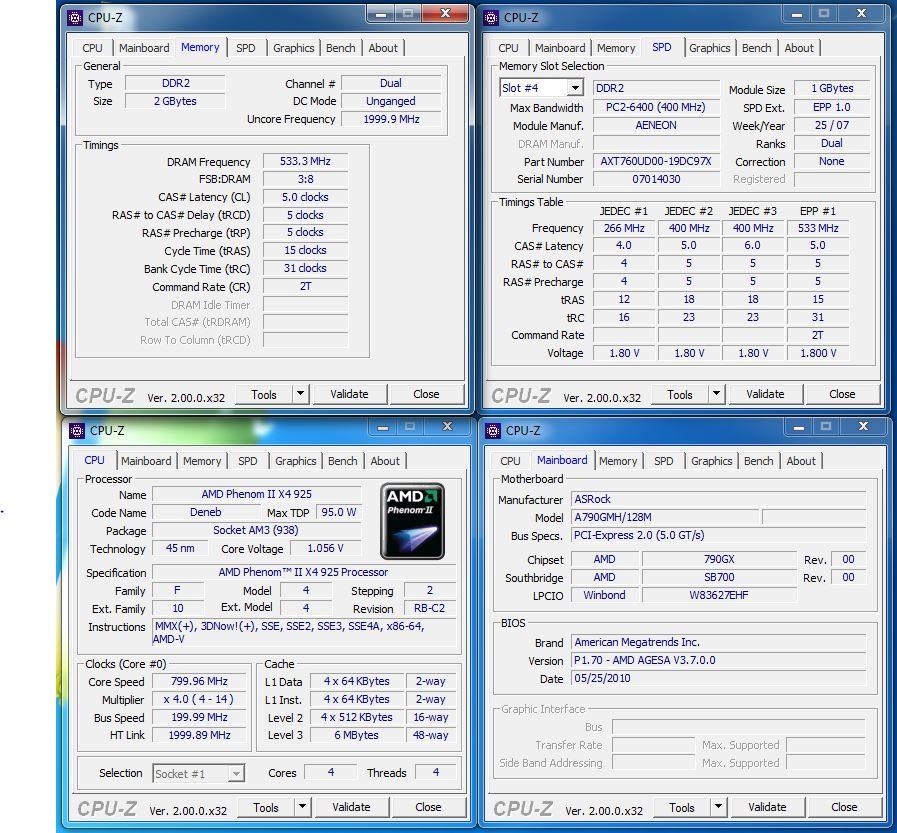The width and height of the screenshot is (897, 833).
Task: Click Close button in Mainboard window
Action: pyautogui.click(x=844, y=807)
